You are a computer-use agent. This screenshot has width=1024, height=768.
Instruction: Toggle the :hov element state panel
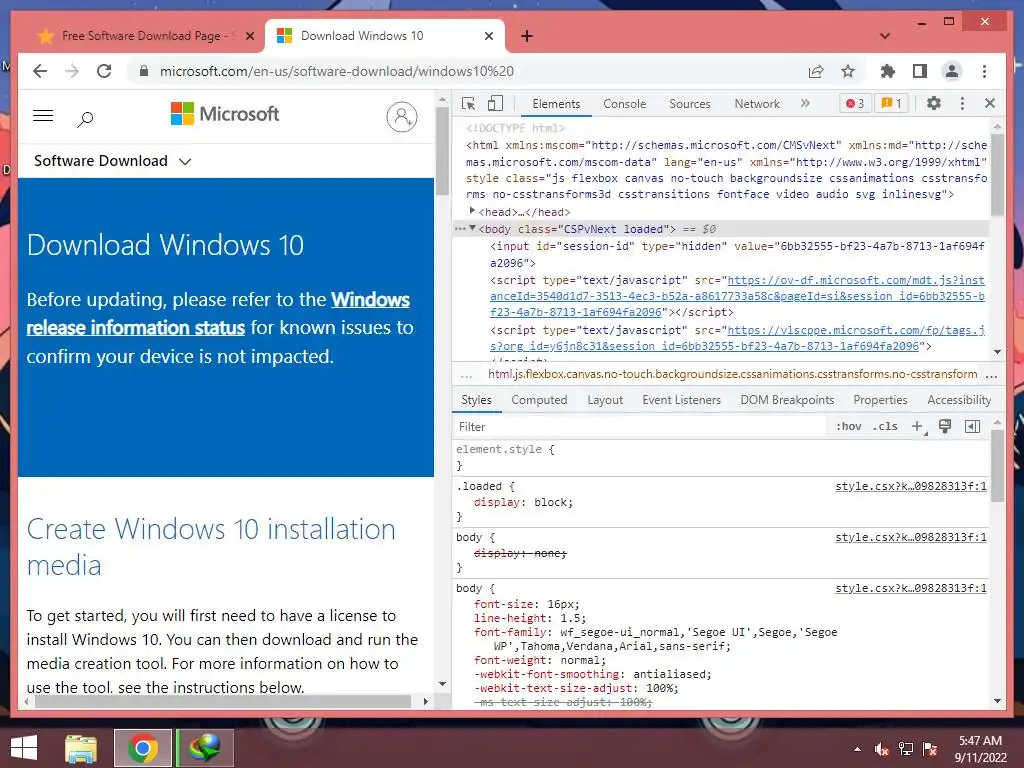pyautogui.click(x=848, y=426)
